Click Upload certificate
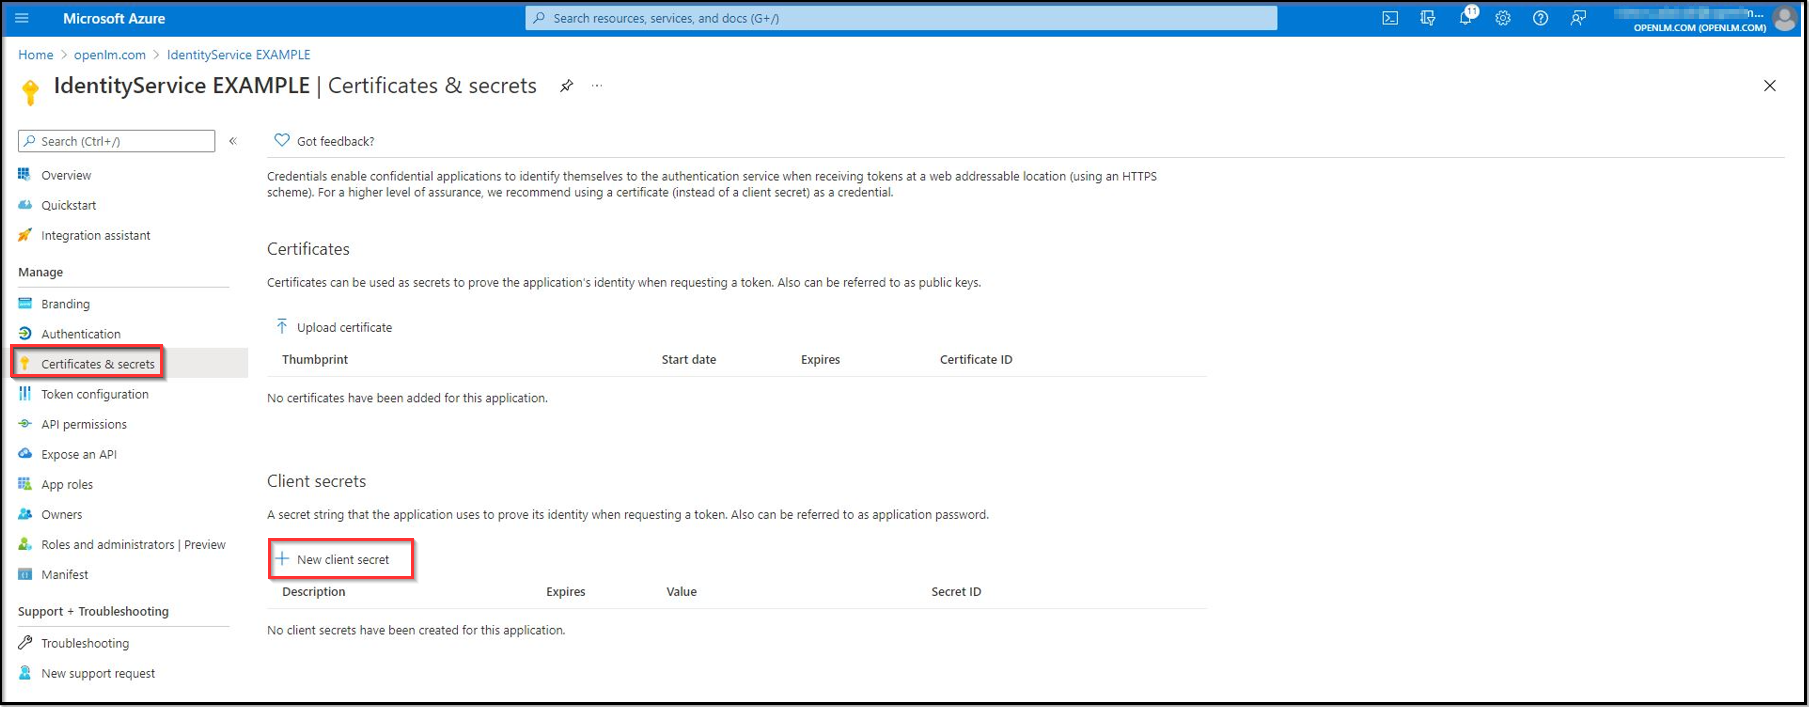This screenshot has width=1809, height=707. [343, 327]
